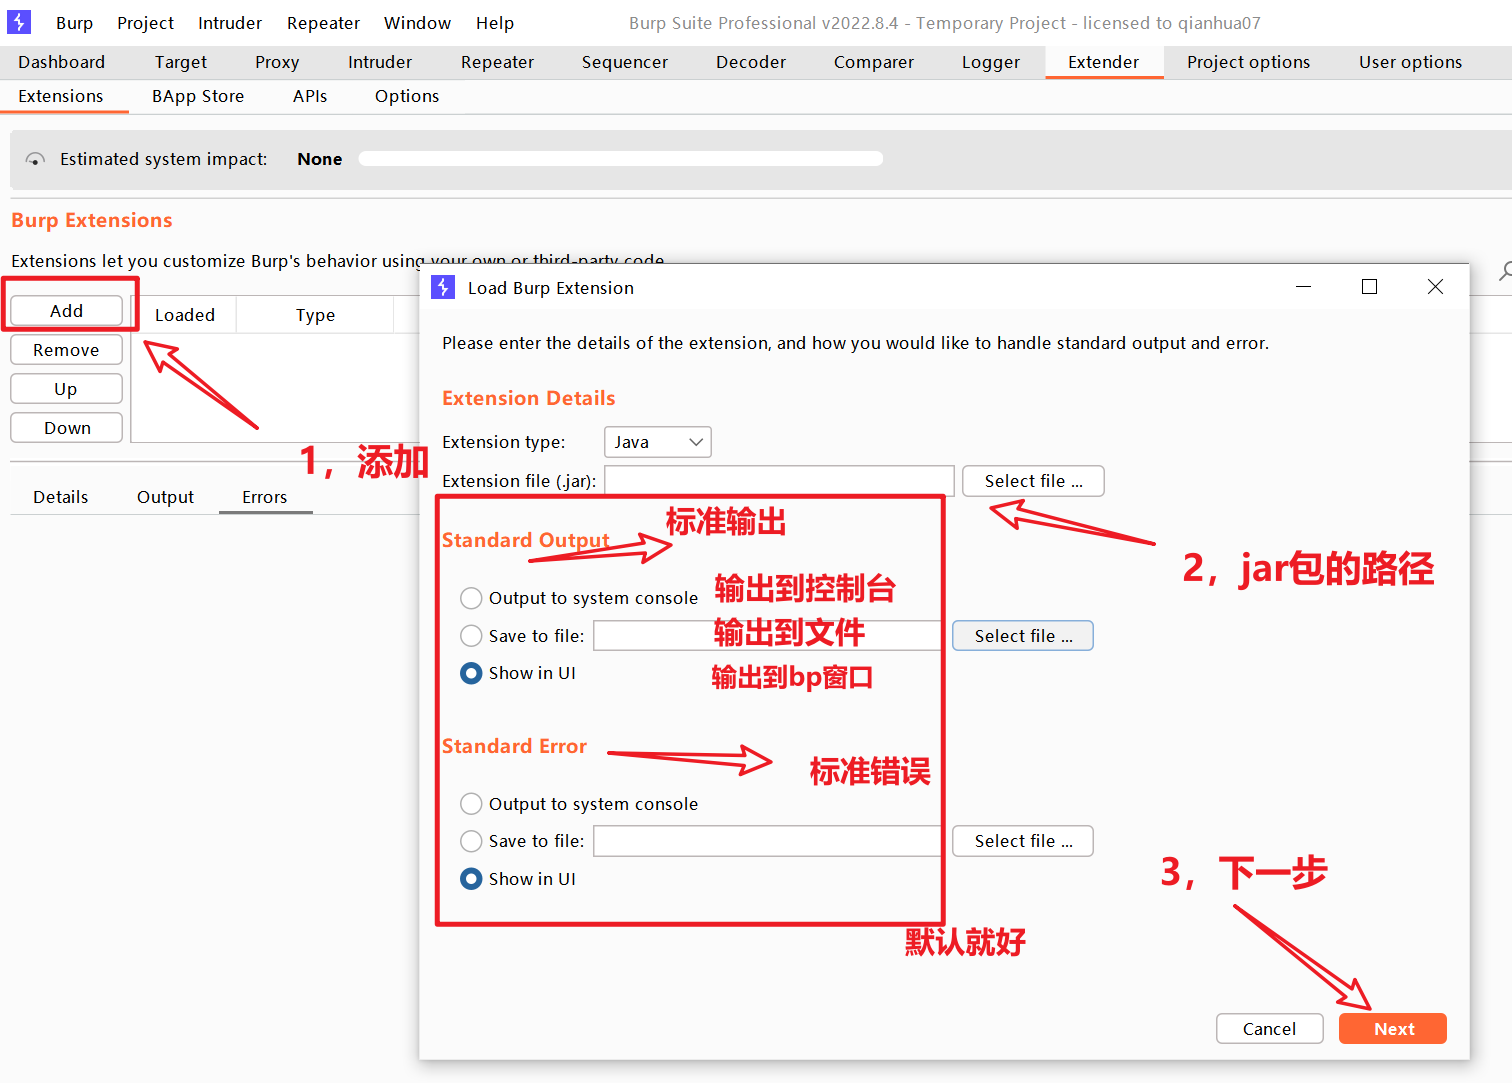Click the Type column header

point(315,315)
